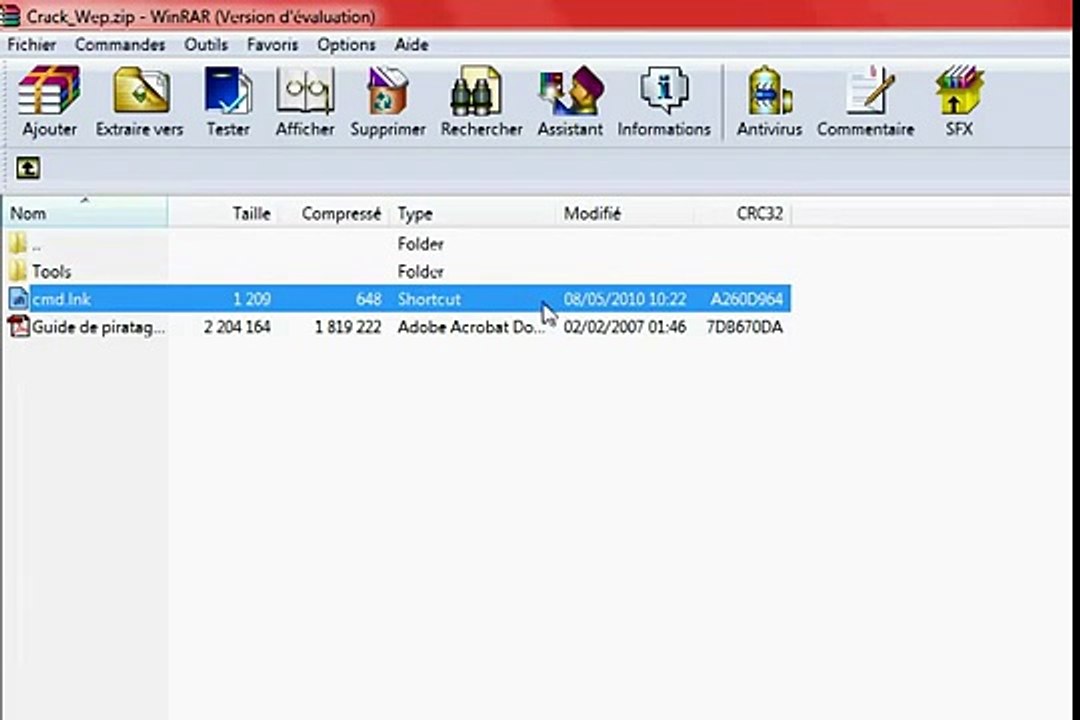
Task: Sort by the Nom column header
Action: (85, 214)
